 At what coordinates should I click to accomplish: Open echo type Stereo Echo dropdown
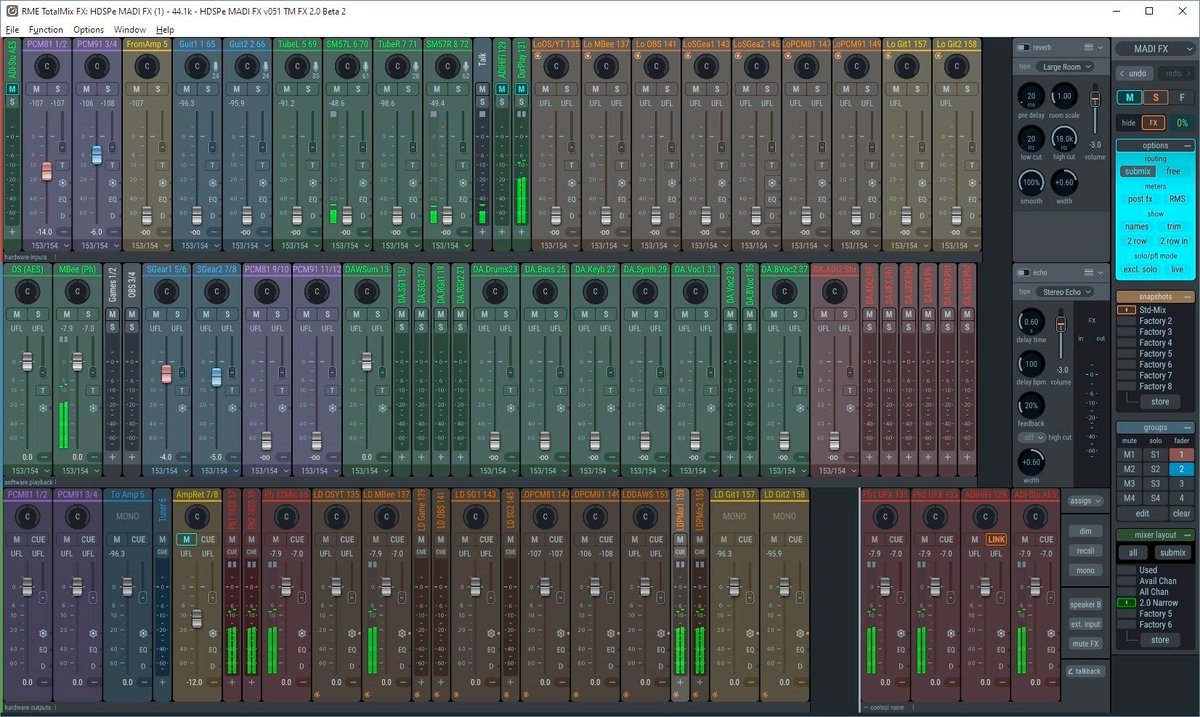[1065, 292]
